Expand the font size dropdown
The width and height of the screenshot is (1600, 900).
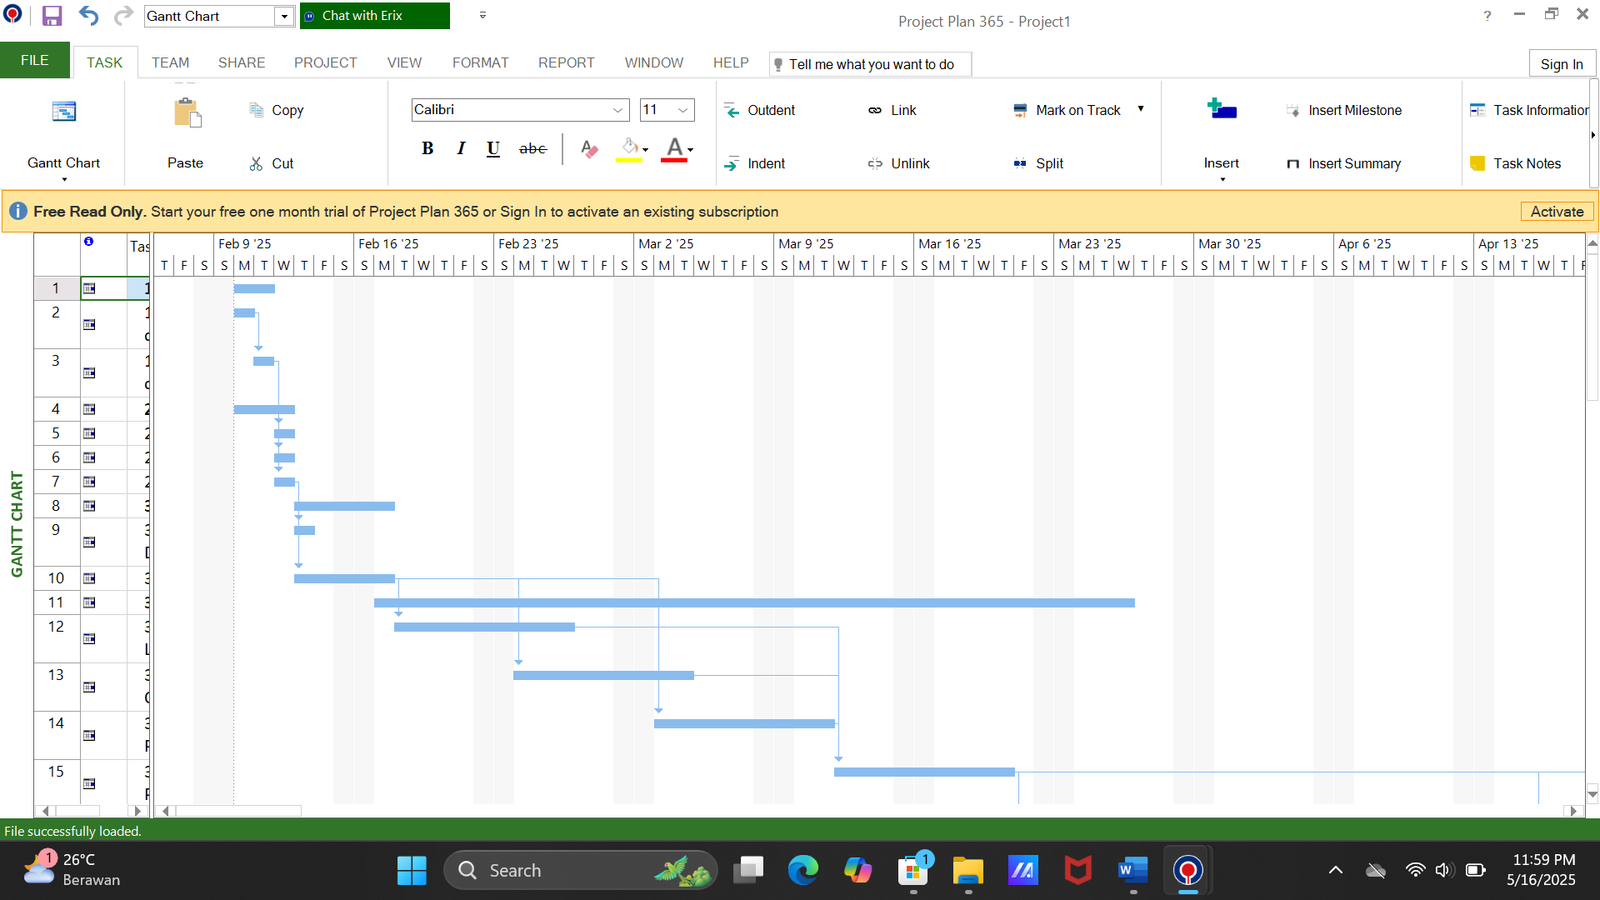click(x=683, y=110)
